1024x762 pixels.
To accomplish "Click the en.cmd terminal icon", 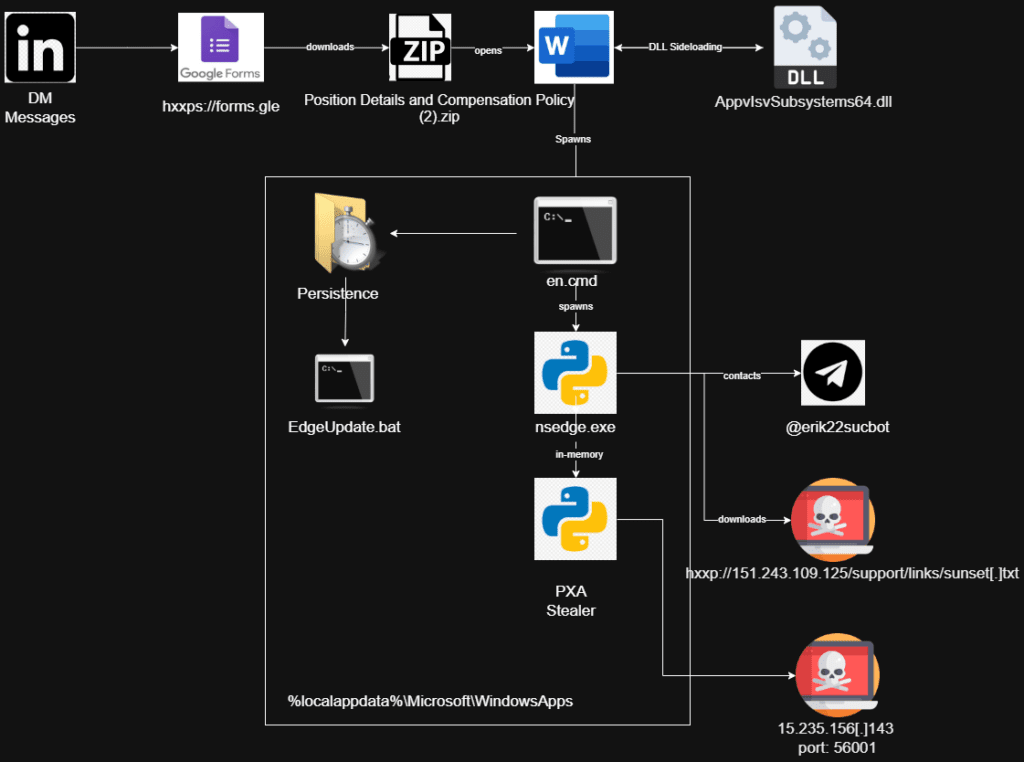I will pos(574,230).
